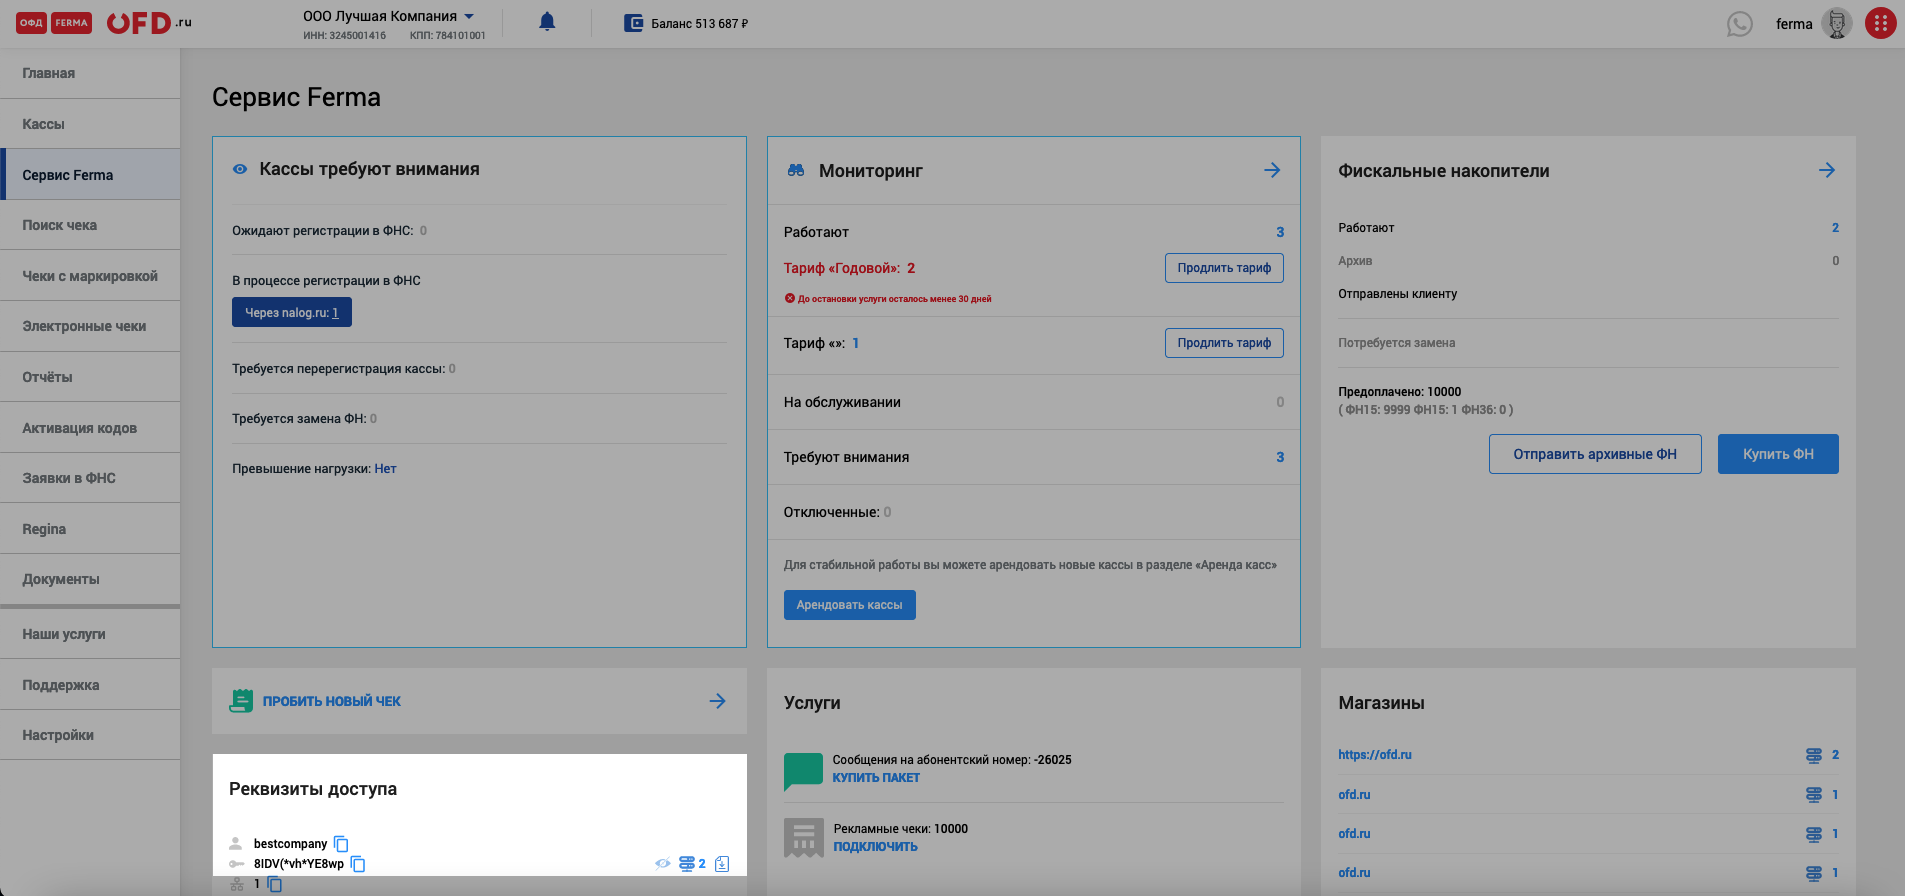Go to Кассы in sidebar
This screenshot has width=1905, height=896.
44,124
